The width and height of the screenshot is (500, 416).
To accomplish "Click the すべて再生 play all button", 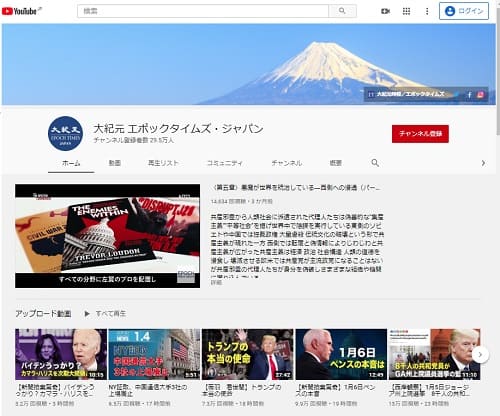I will point(105,314).
